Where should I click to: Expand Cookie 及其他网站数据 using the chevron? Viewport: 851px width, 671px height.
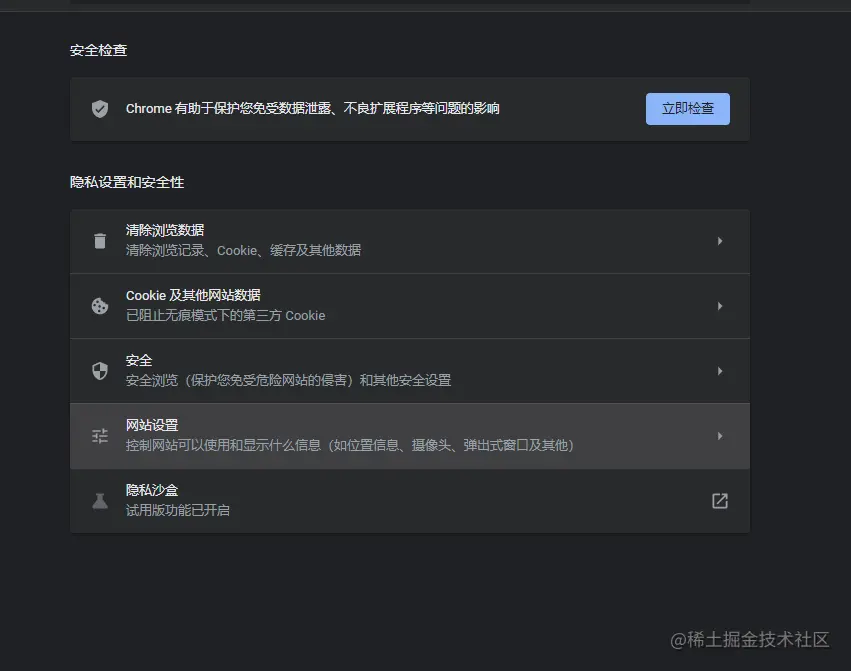720,305
